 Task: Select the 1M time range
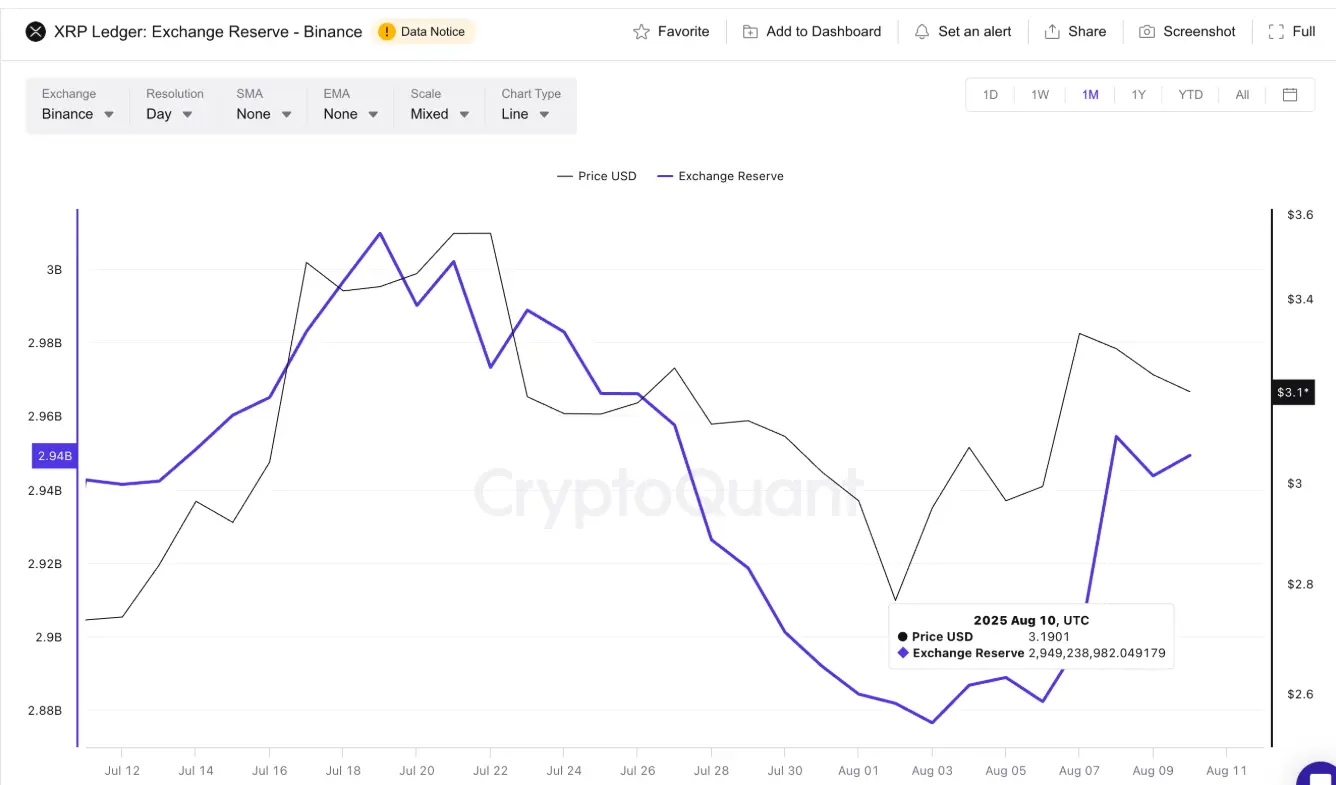(x=1090, y=95)
